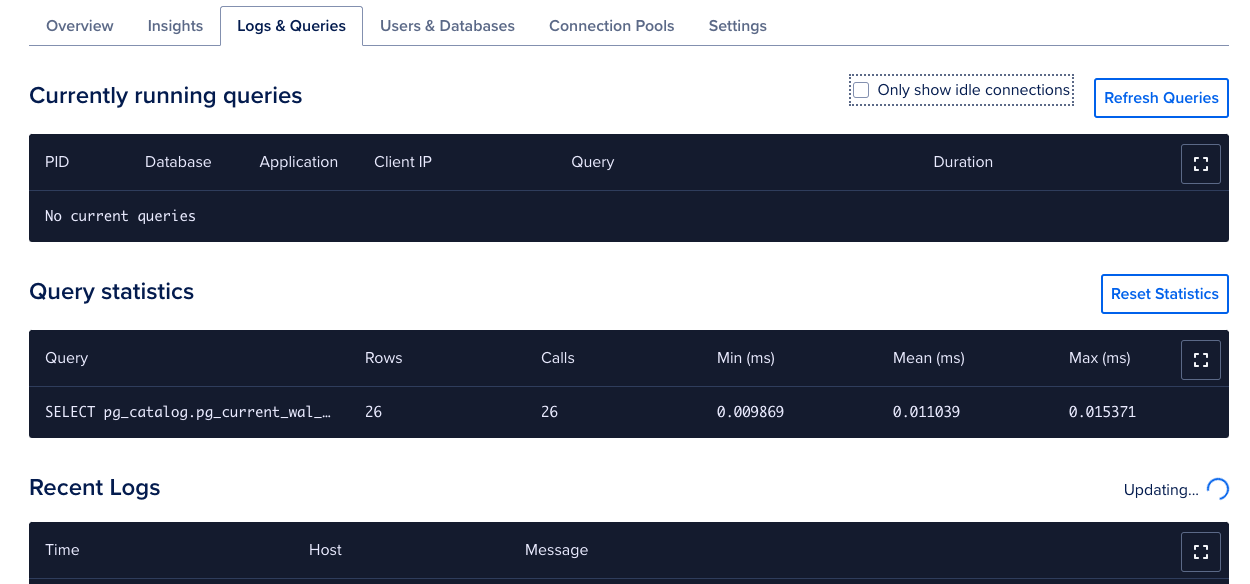Click the Reset Statistics button
The height and width of the screenshot is (584, 1250).
[x=1165, y=294]
